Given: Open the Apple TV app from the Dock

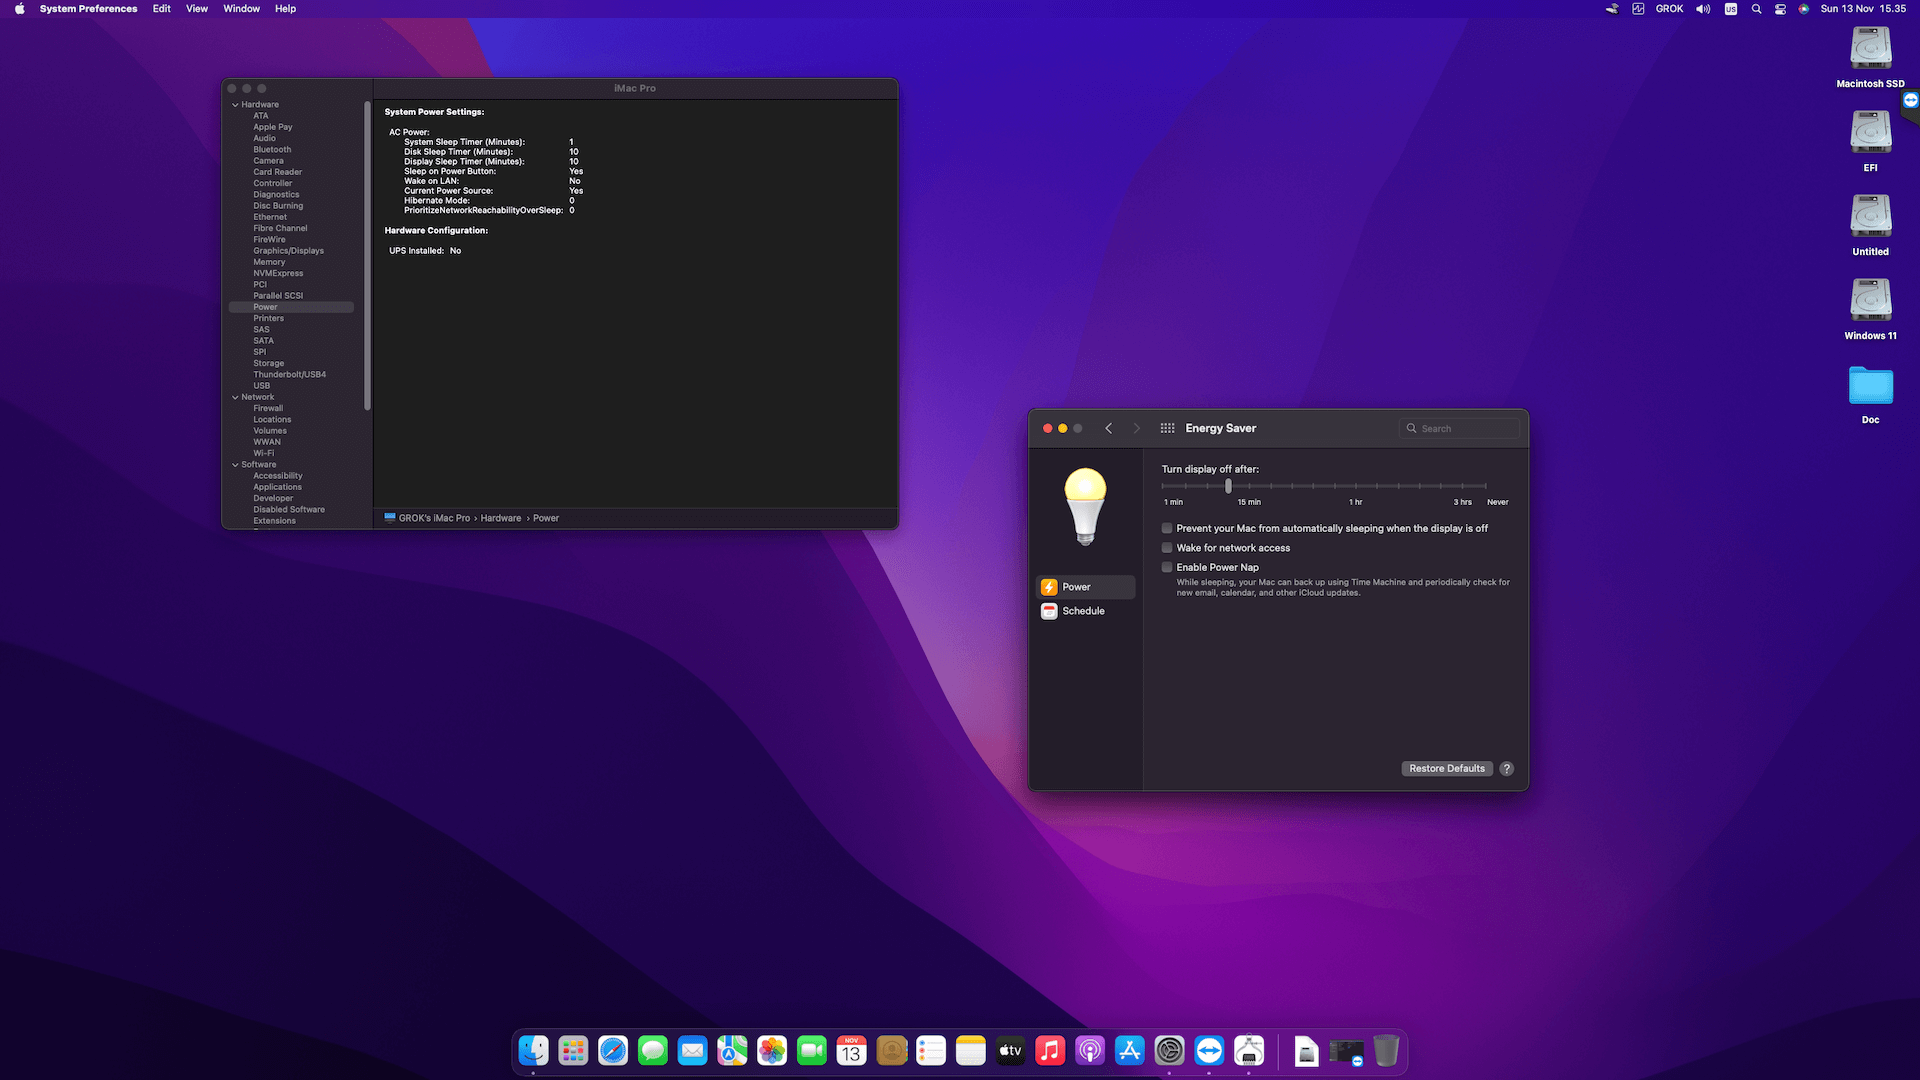Looking at the screenshot, I should pyautogui.click(x=1010, y=1050).
